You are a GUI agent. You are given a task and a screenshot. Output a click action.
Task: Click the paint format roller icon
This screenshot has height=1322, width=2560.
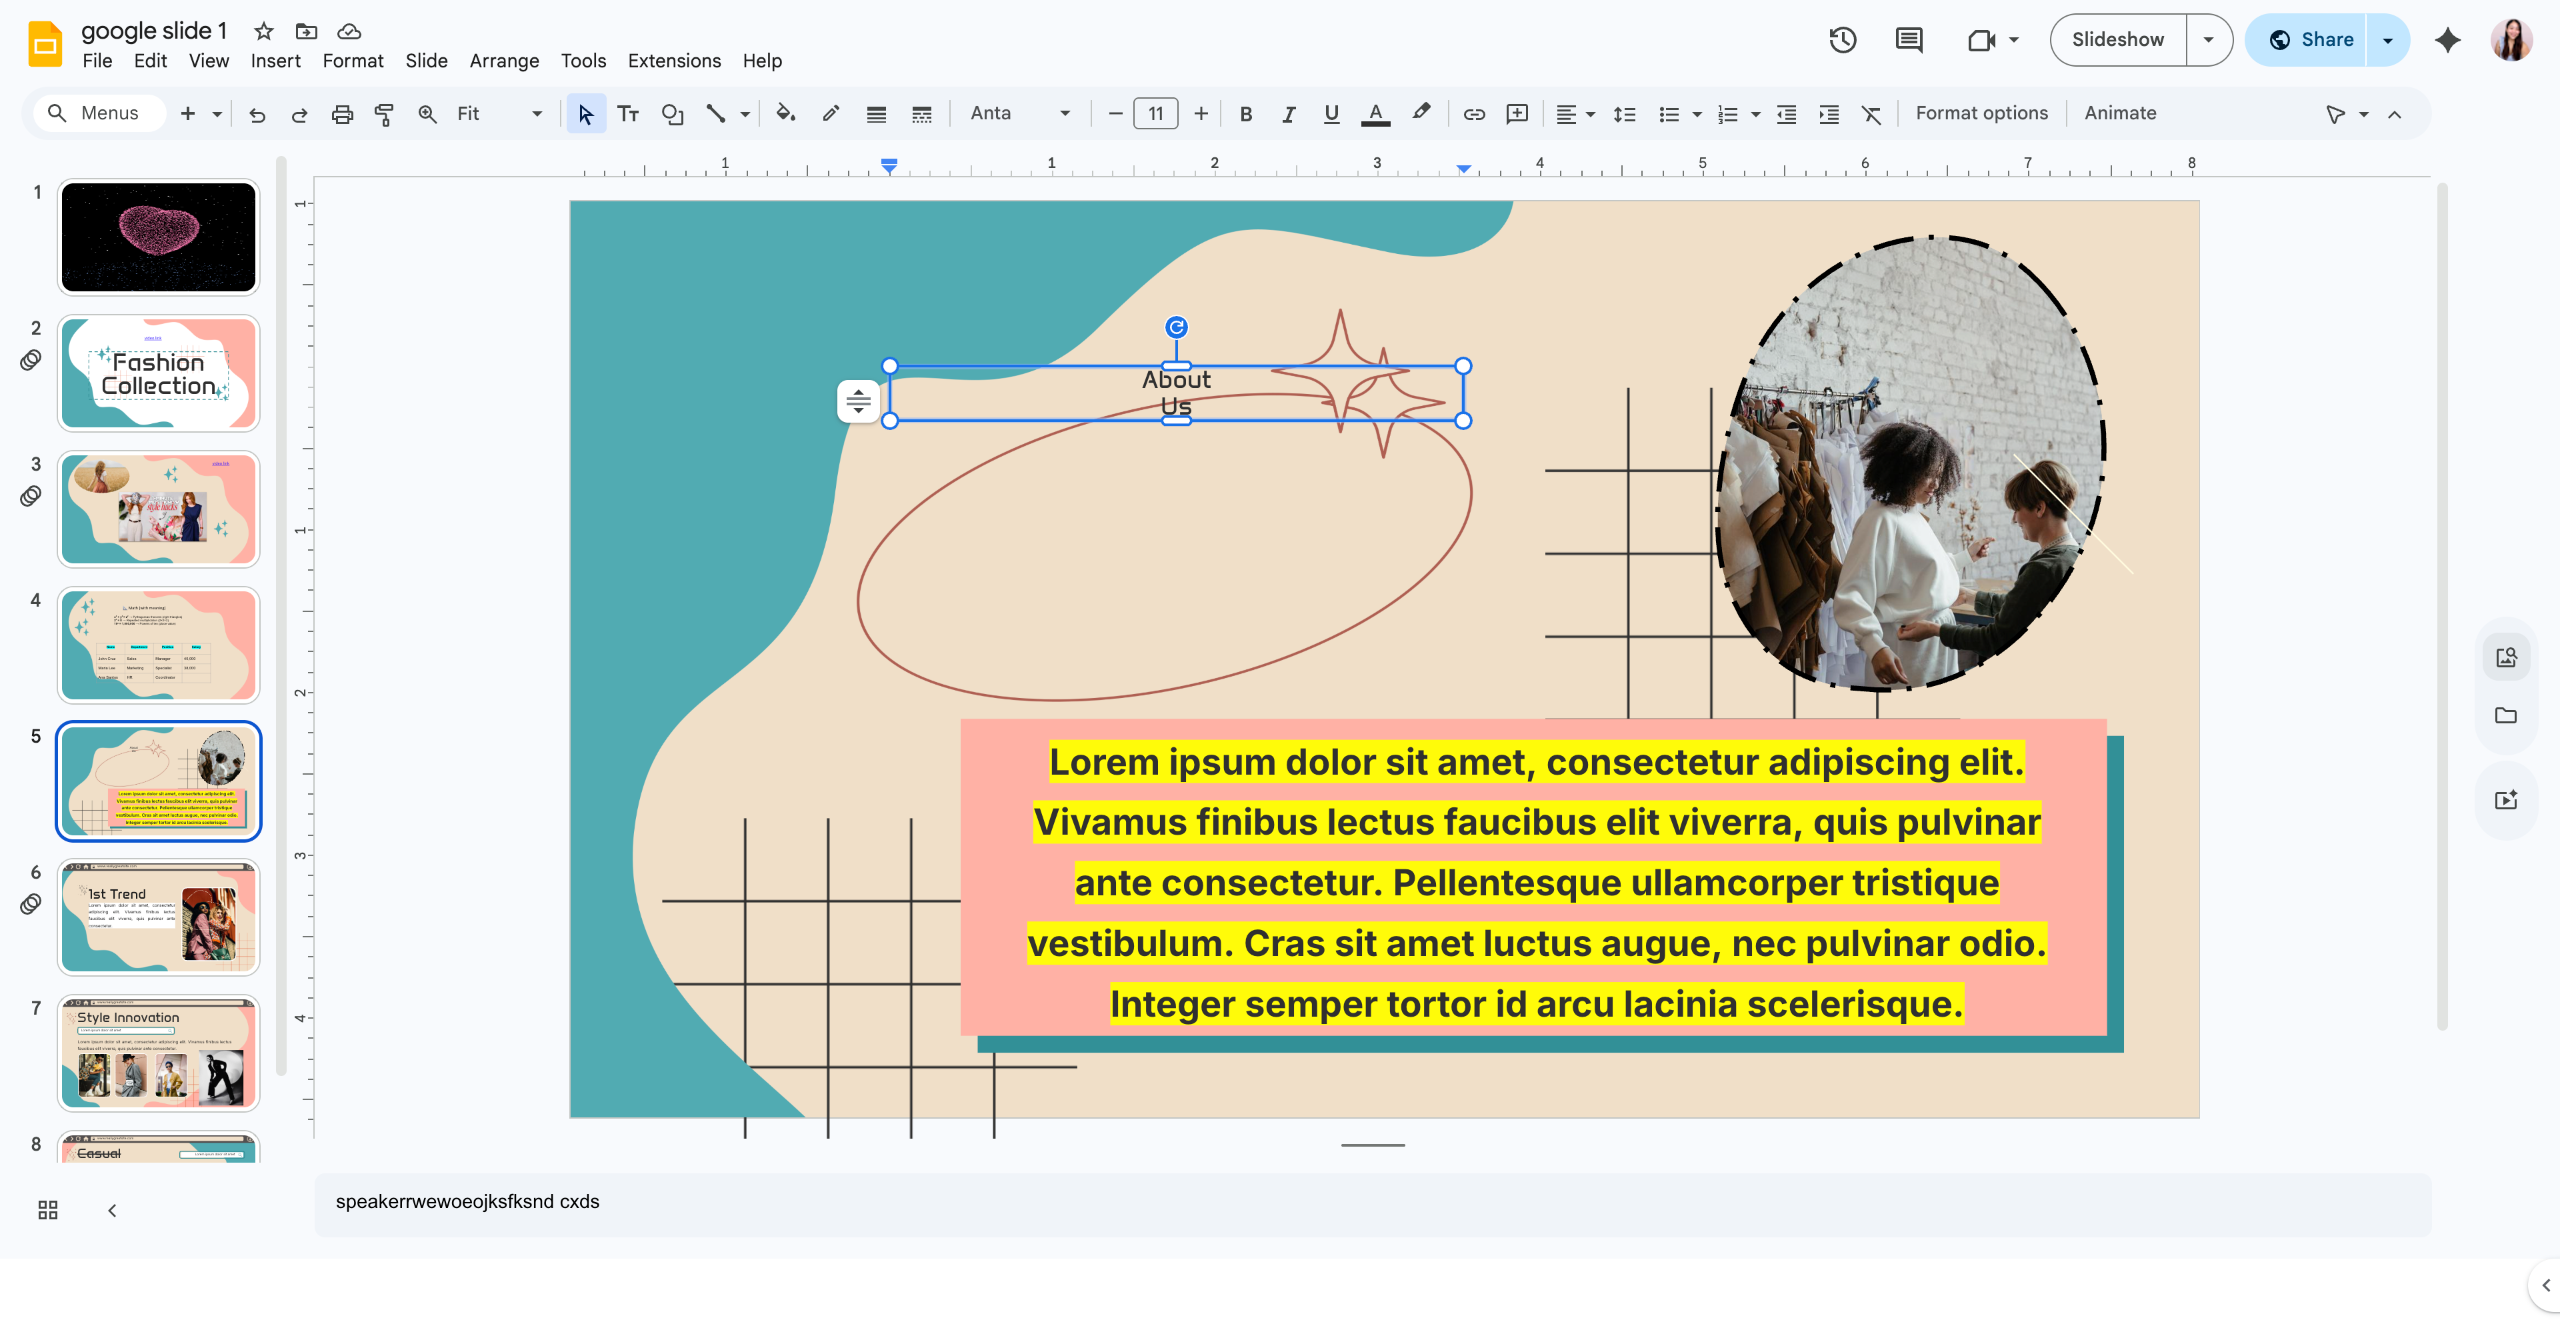pyautogui.click(x=384, y=114)
